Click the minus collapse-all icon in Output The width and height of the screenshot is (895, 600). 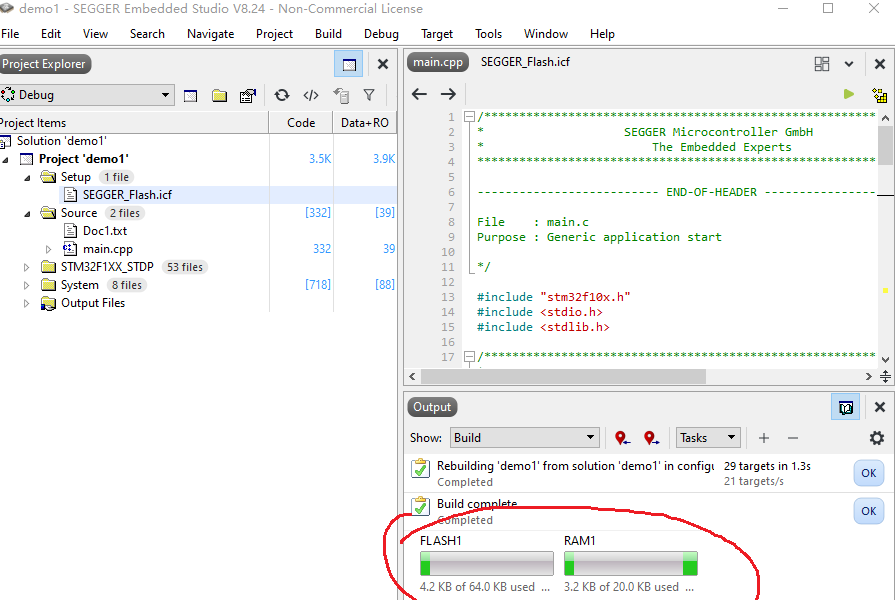tap(793, 438)
